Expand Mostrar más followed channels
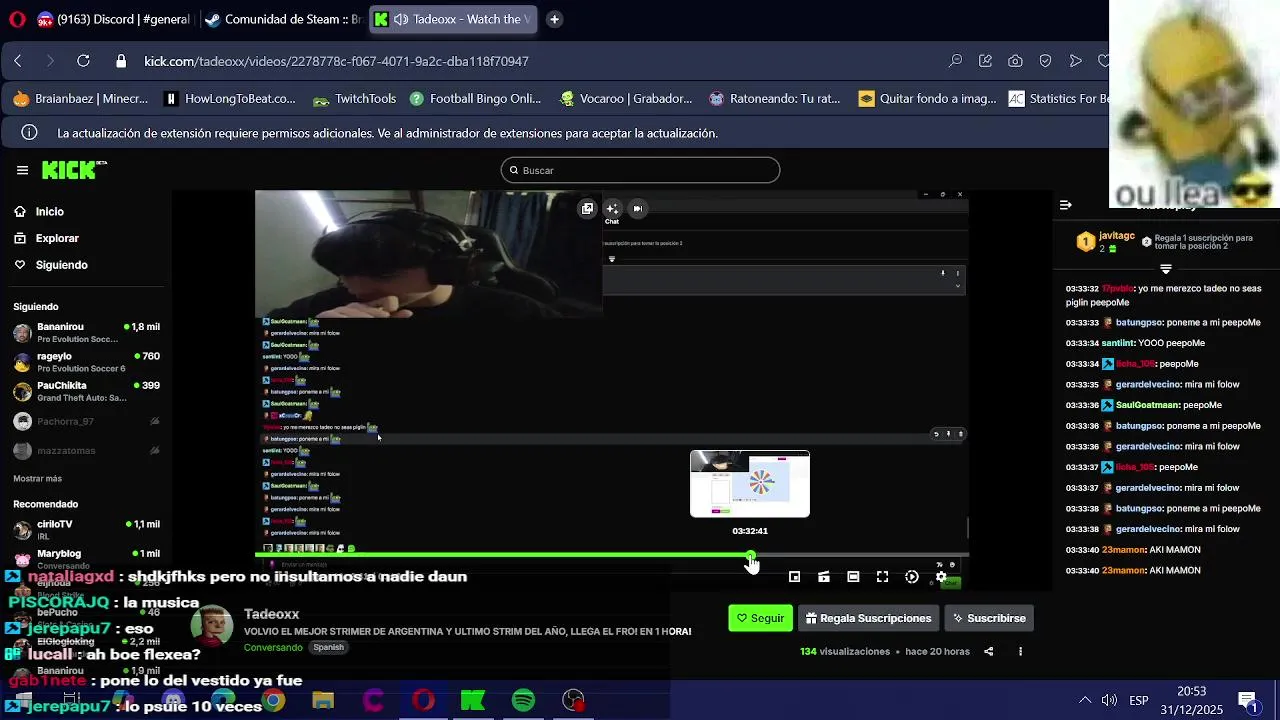This screenshot has height=720, width=1280. coord(37,479)
